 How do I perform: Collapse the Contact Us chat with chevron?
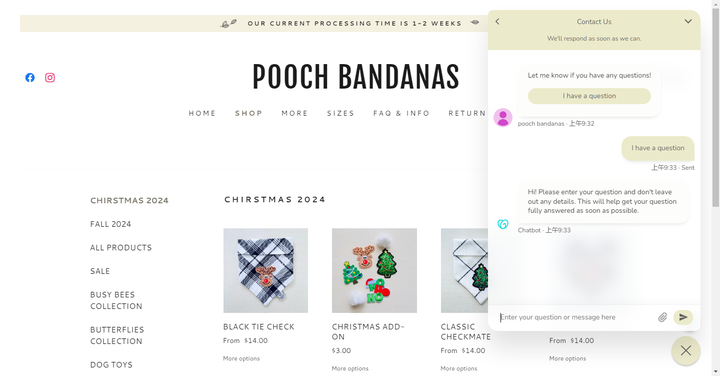(x=688, y=21)
